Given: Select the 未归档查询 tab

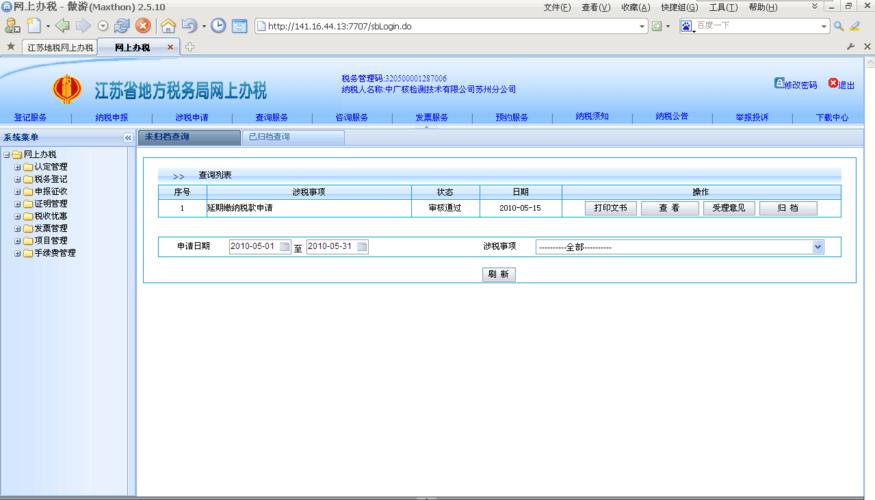Looking at the screenshot, I should click(x=189, y=137).
